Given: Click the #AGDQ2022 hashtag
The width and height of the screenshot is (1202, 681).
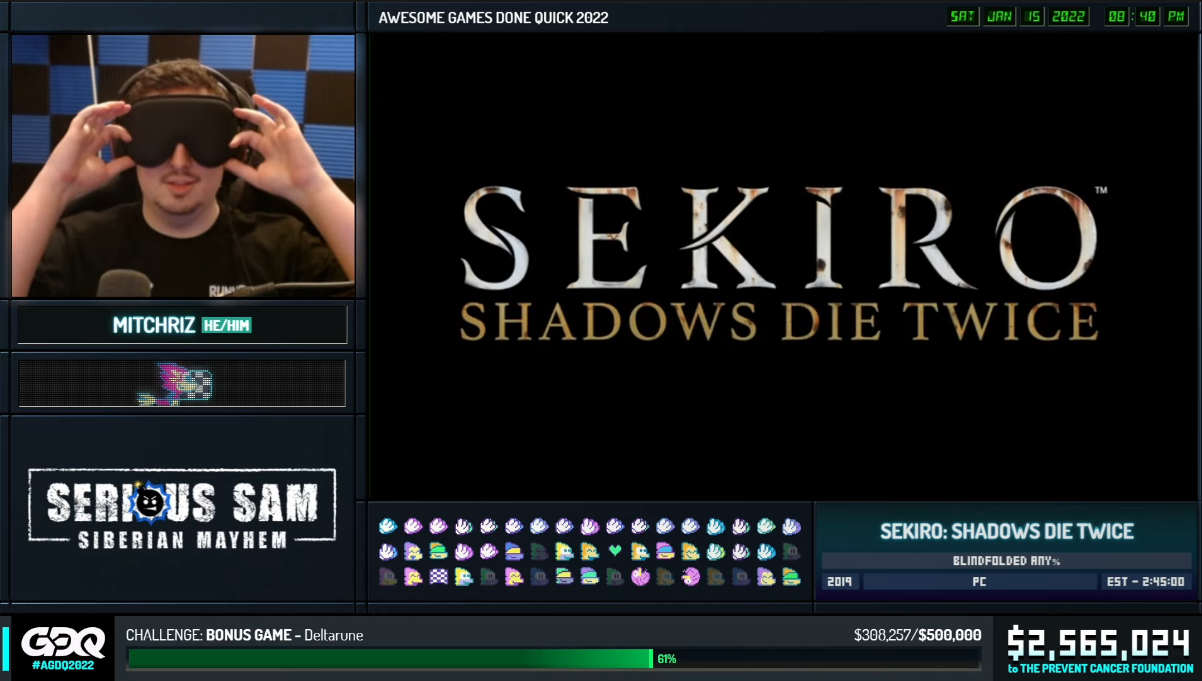Looking at the screenshot, I should 63,665.
